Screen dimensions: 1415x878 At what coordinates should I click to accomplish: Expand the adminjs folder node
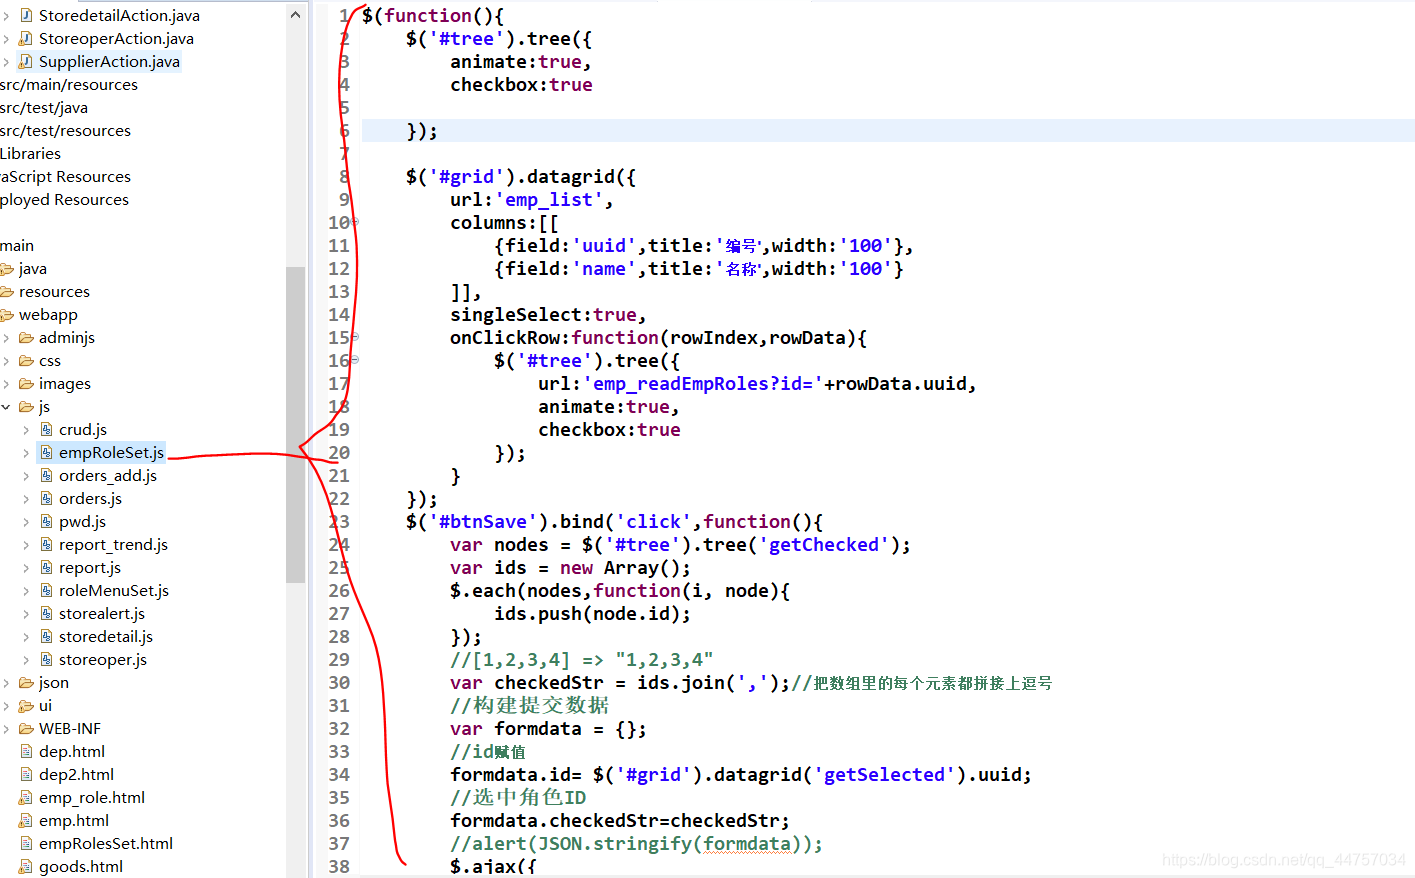click(x=6, y=337)
